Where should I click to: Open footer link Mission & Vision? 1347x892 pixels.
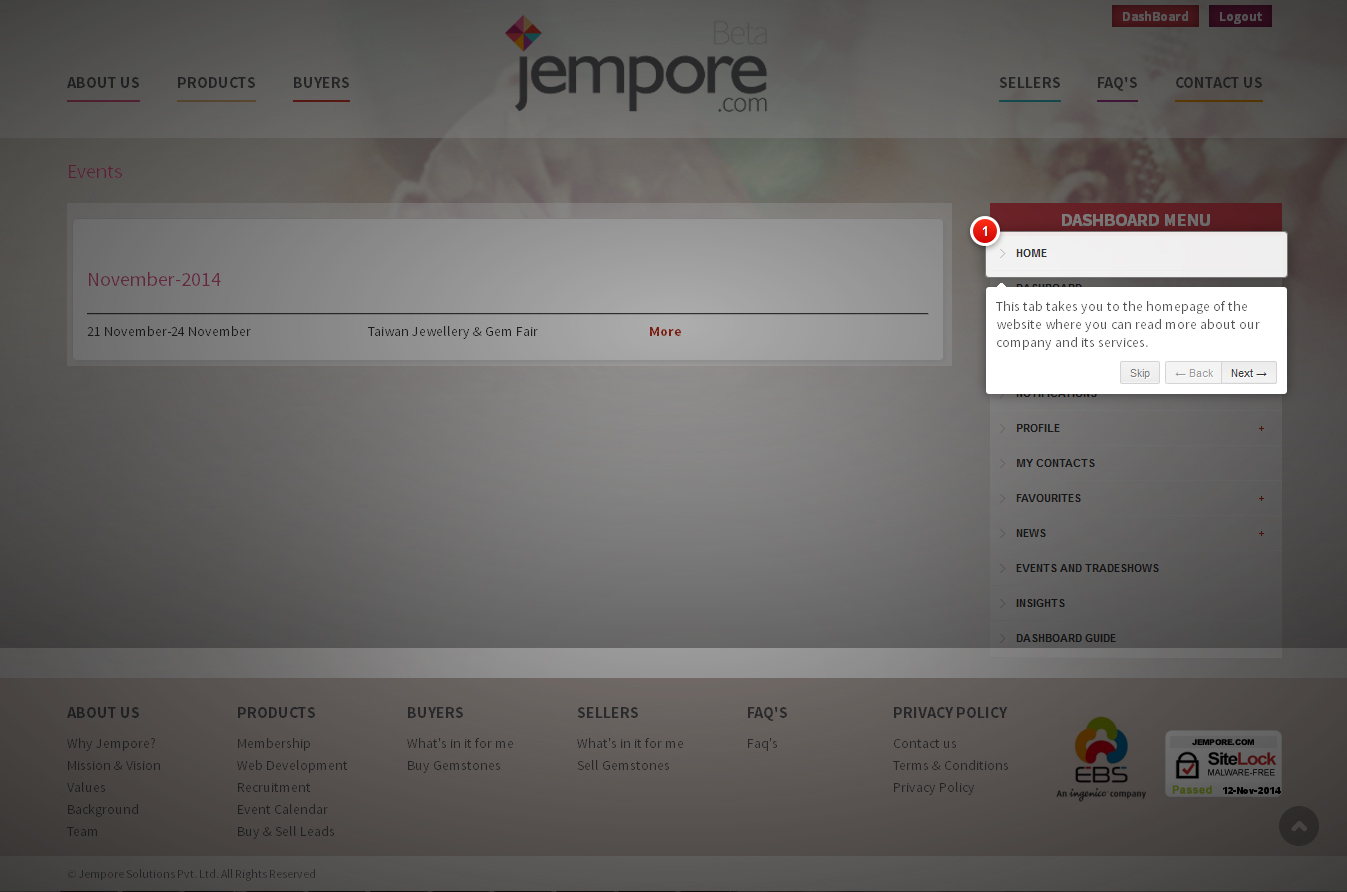(114, 766)
